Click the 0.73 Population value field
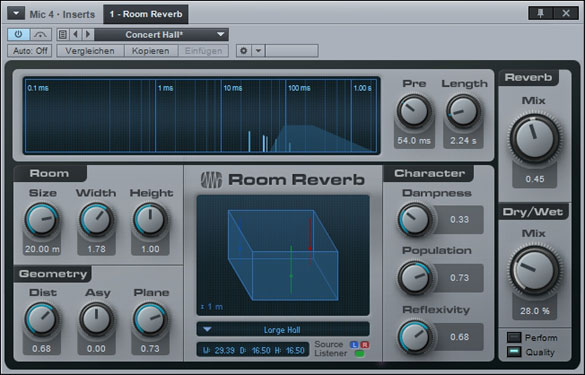 (x=459, y=278)
